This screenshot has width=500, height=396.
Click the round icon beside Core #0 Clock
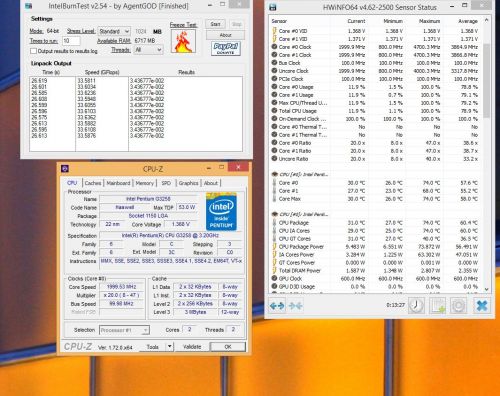click(274, 47)
